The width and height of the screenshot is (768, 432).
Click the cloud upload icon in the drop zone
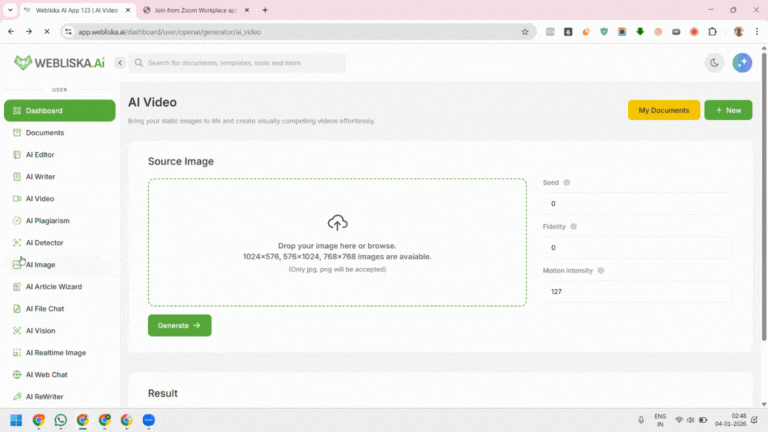coord(337,222)
